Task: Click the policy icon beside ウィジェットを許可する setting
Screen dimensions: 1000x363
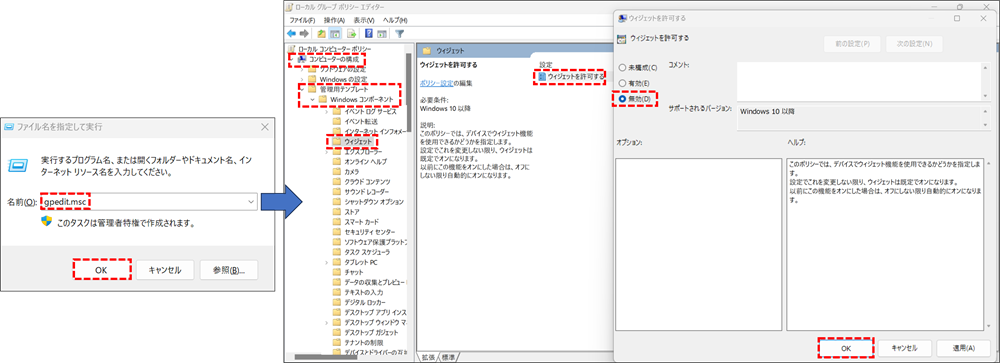Action: 543,77
